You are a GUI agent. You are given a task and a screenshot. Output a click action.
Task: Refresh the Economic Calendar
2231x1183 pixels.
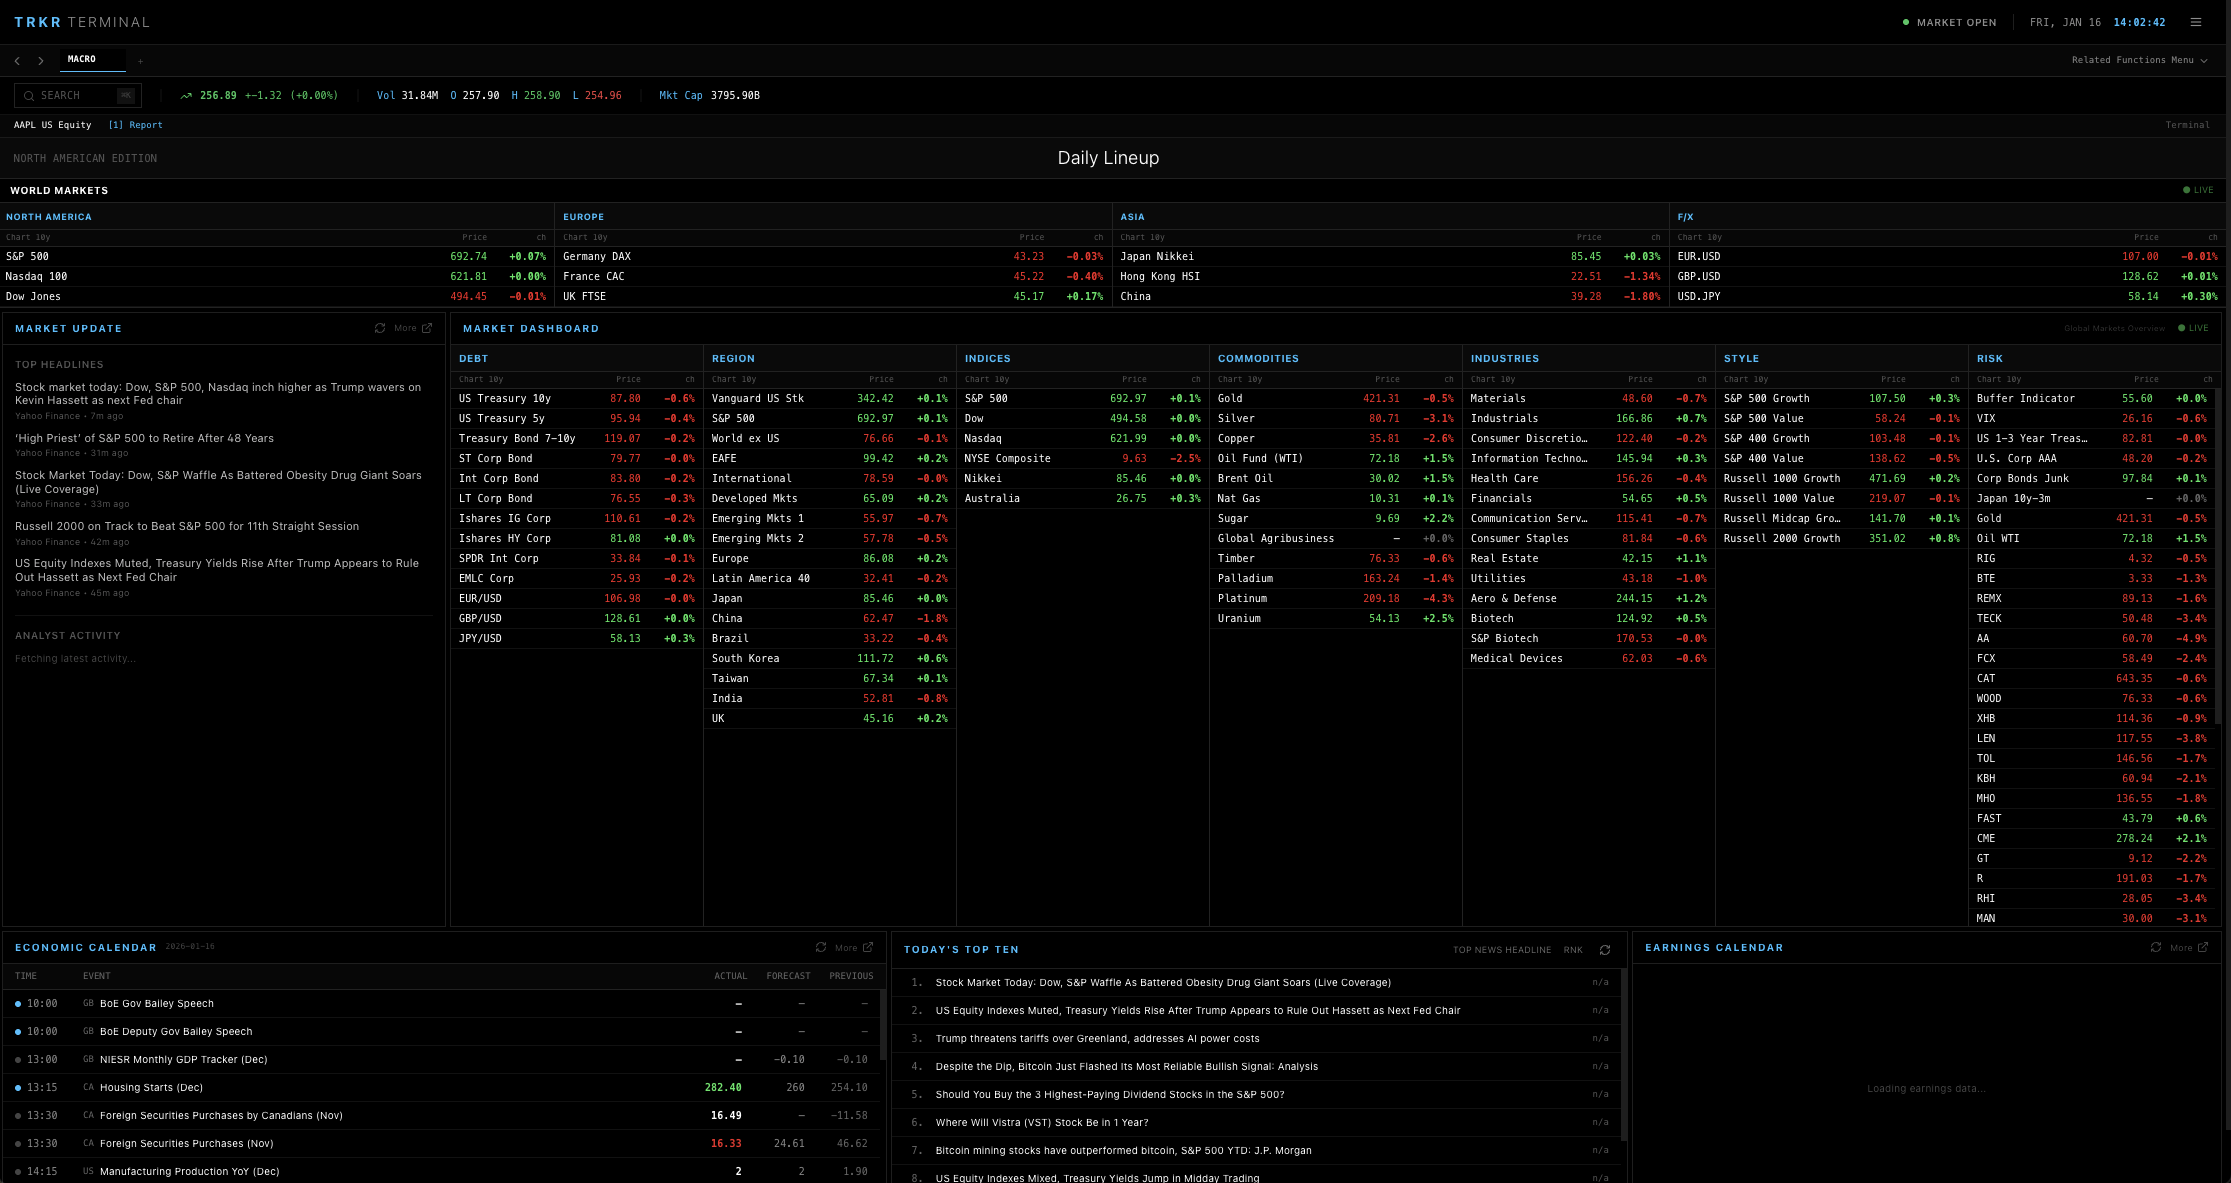pyautogui.click(x=819, y=946)
